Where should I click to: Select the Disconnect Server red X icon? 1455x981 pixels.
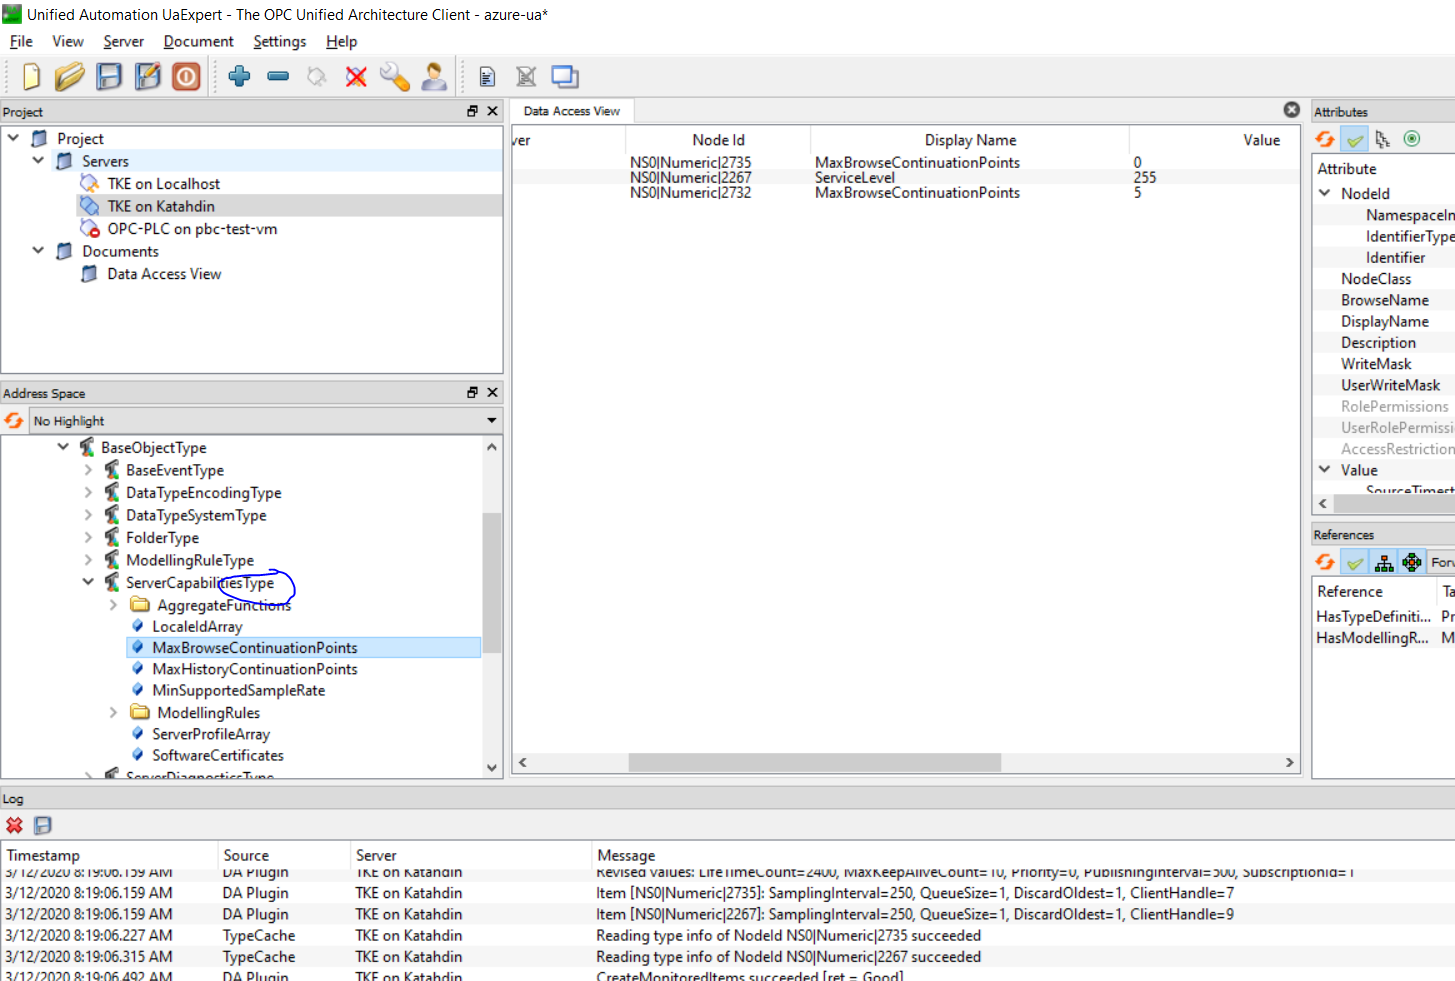pyautogui.click(x=356, y=76)
